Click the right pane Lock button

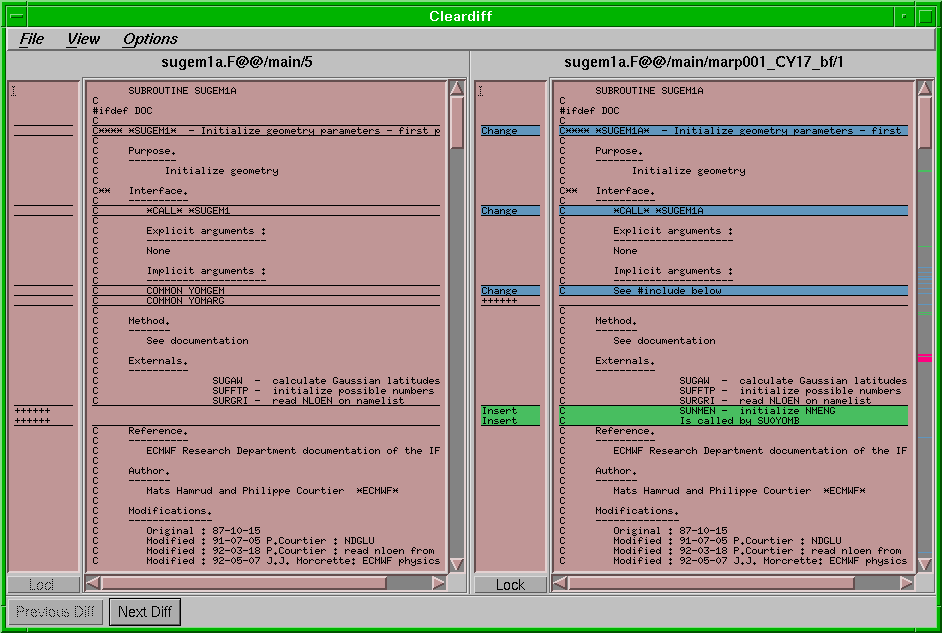(x=511, y=585)
